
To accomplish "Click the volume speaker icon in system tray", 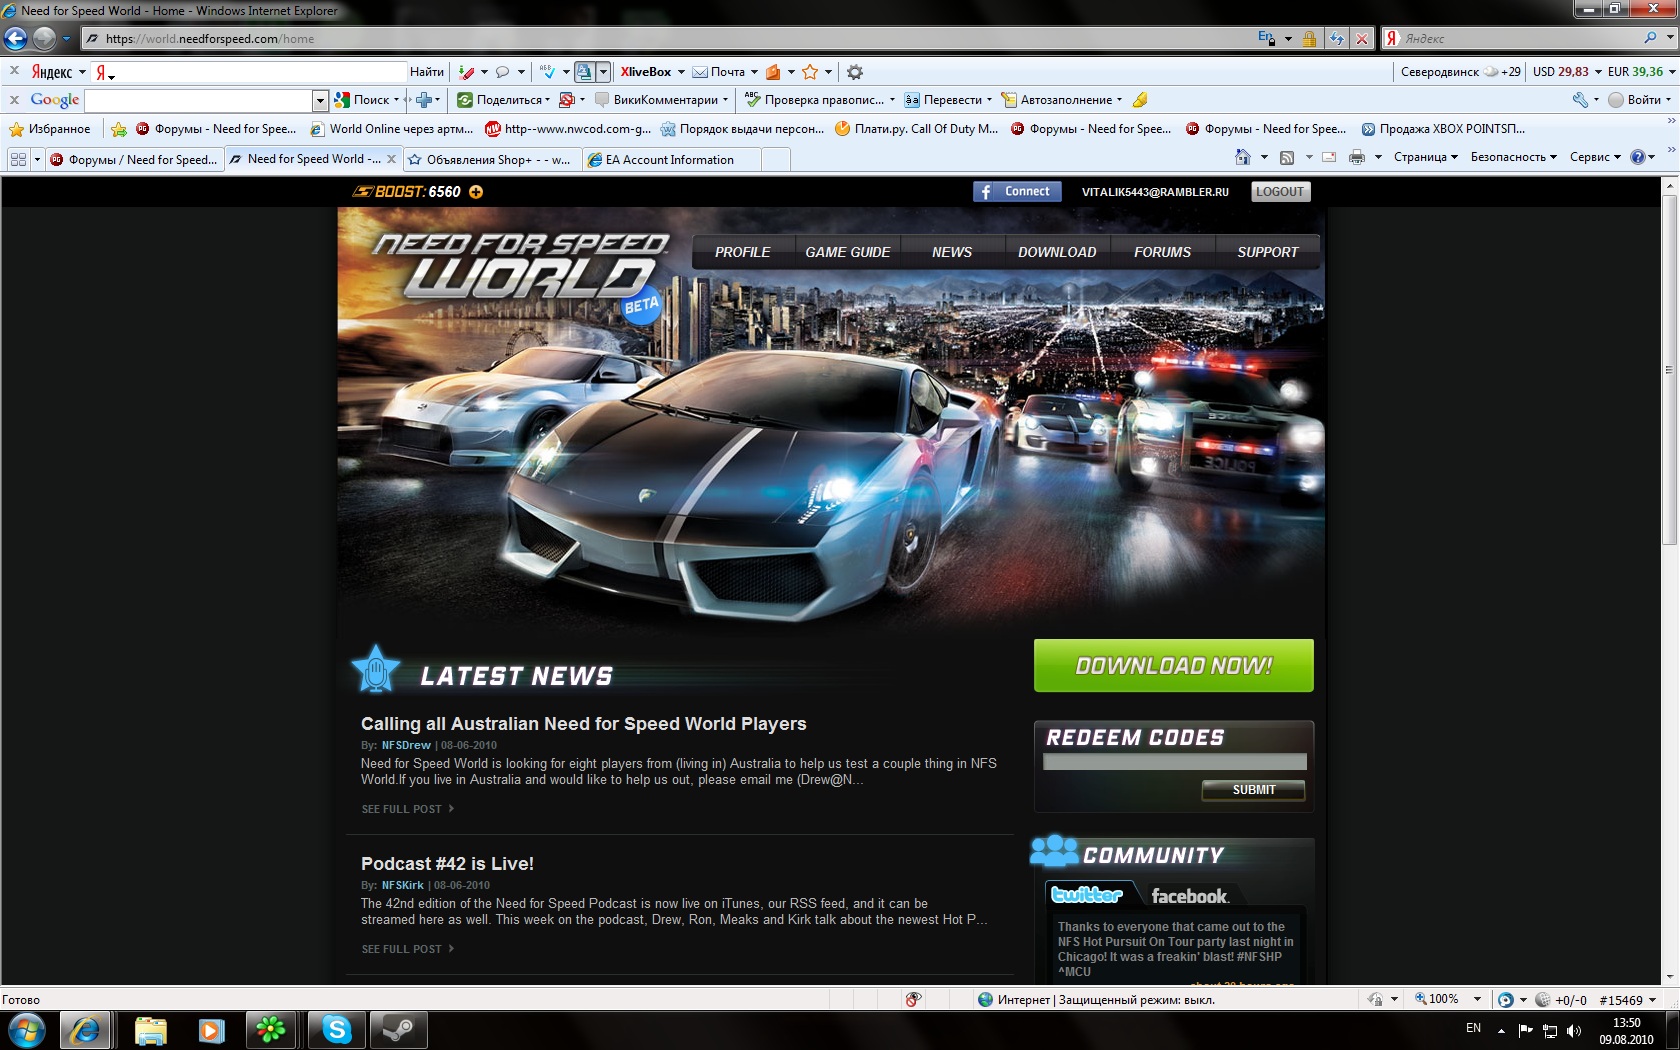I will 1574,1031.
